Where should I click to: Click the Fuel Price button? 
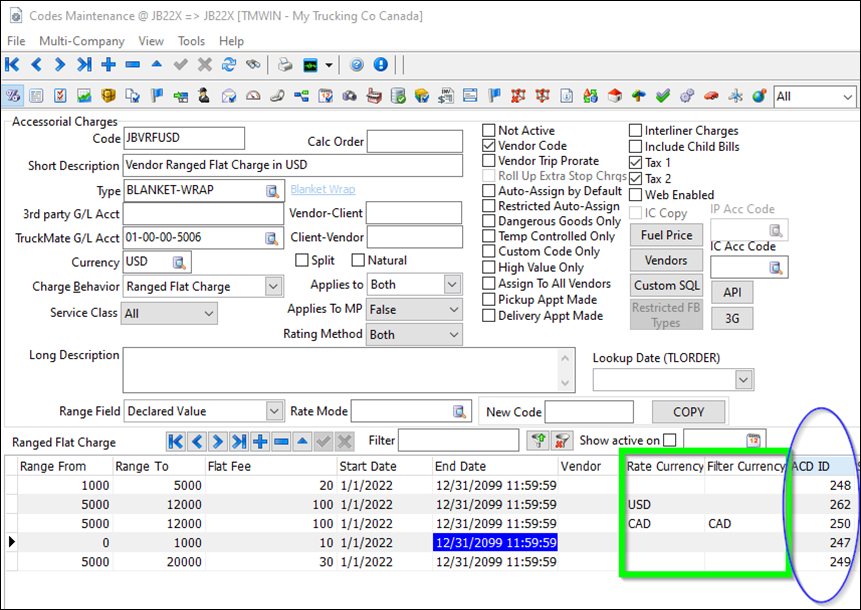click(665, 236)
